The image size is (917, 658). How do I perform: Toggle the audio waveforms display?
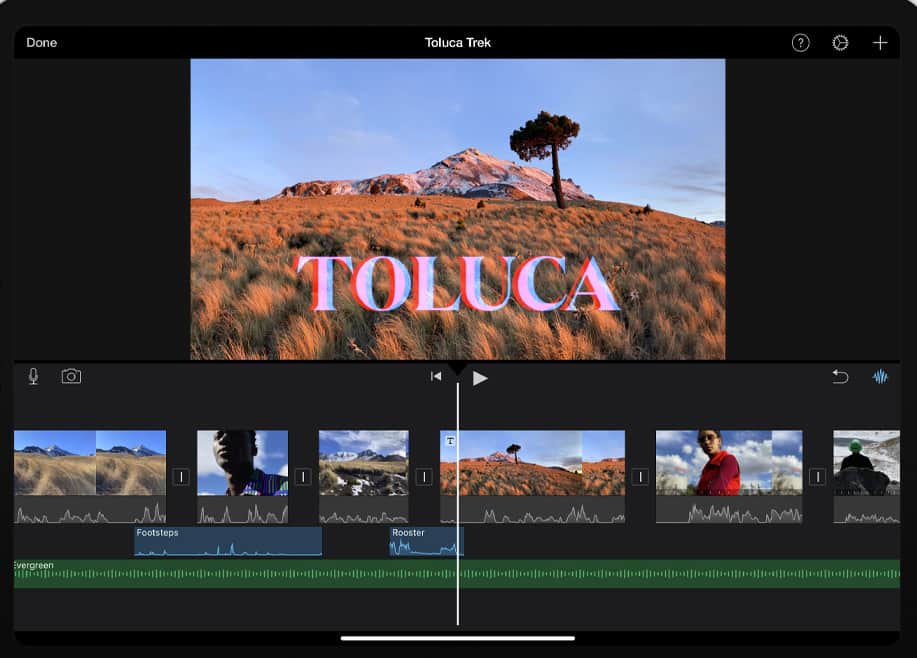pyautogui.click(x=880, y=376)
